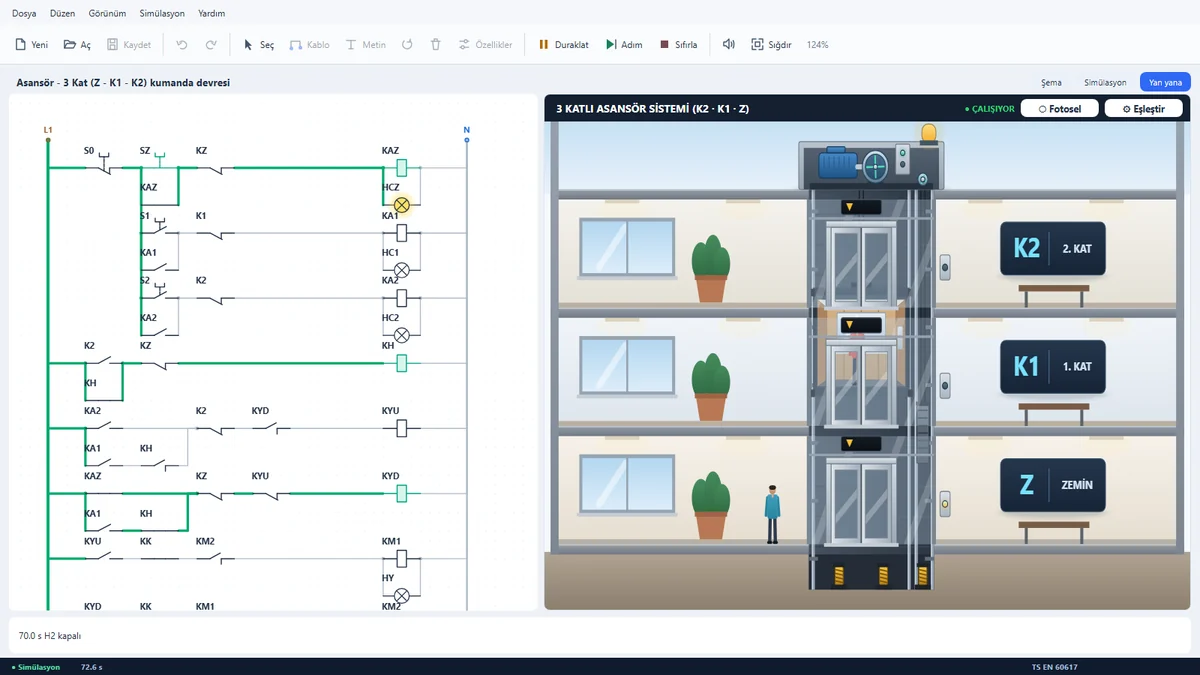
Task: Pause simulation with Duraklat
Action: pyautogui.click(x=563, y=45)
